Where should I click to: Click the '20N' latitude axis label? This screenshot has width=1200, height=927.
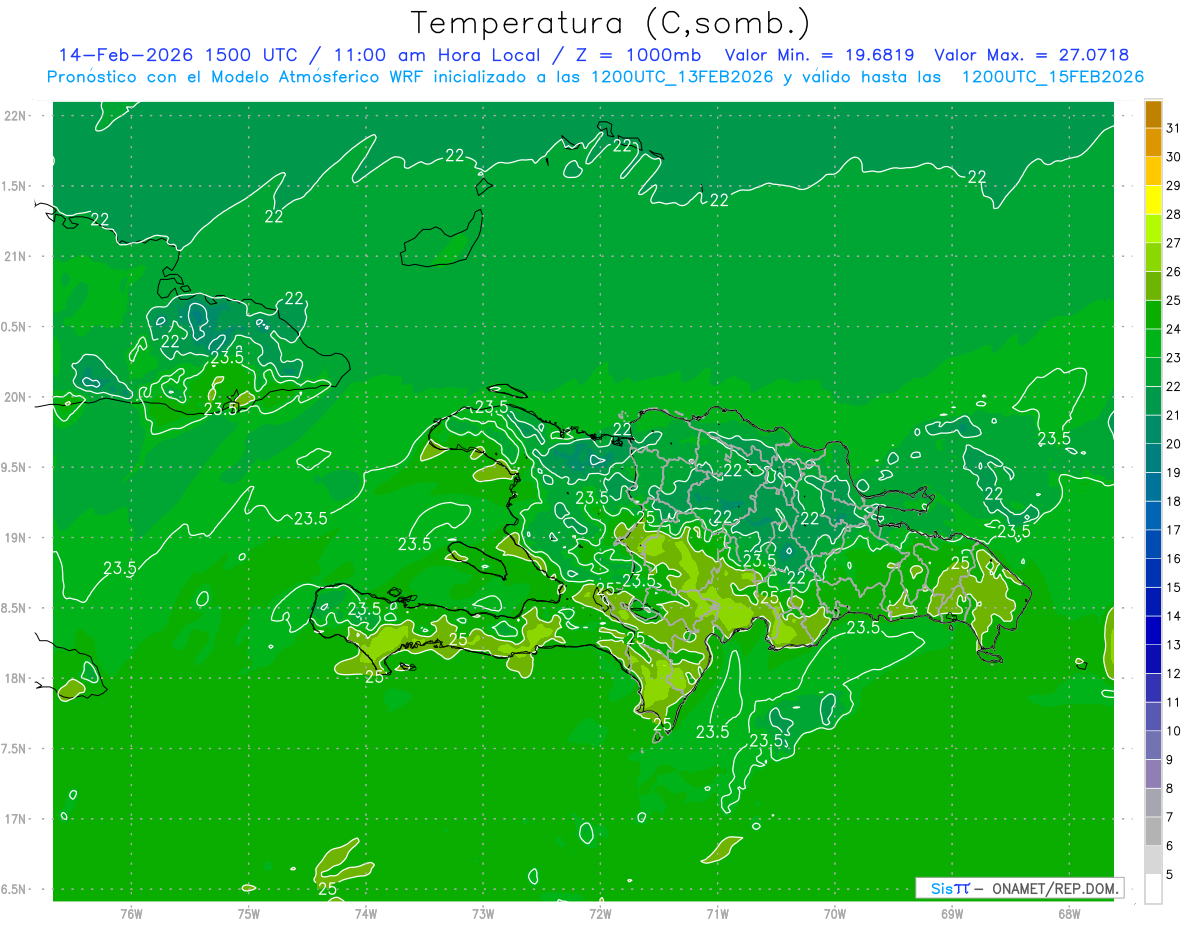point(16,397)
